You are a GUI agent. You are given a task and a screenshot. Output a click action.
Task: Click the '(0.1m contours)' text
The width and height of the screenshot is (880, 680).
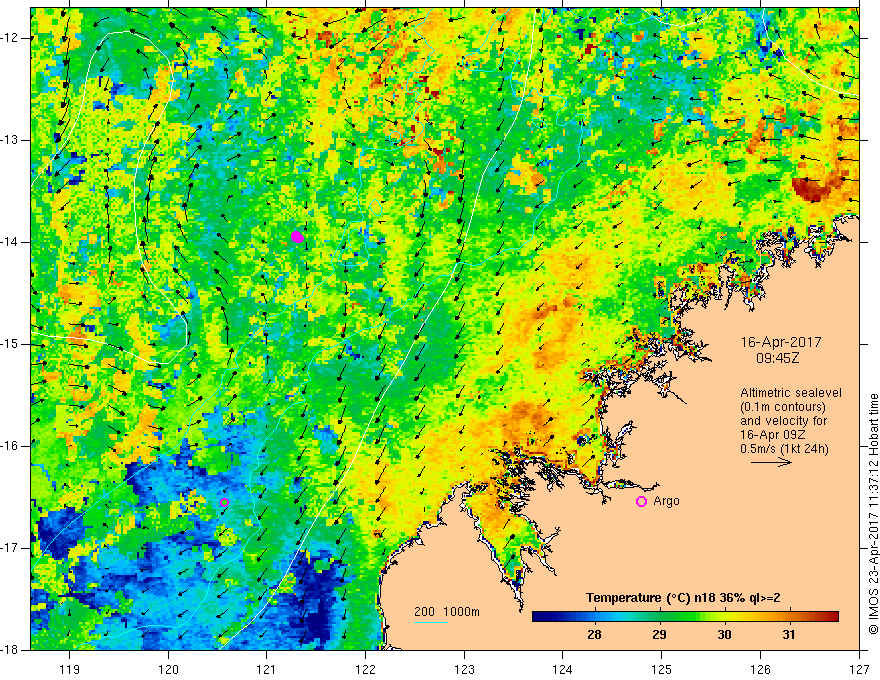pyautogui.click(x=783, y=407)
